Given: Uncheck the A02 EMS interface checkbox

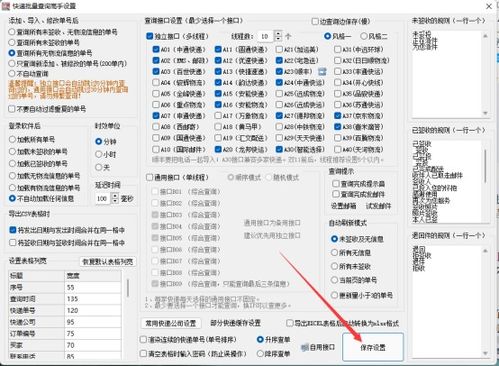Looking at the screenshot, I should [156, 60].
